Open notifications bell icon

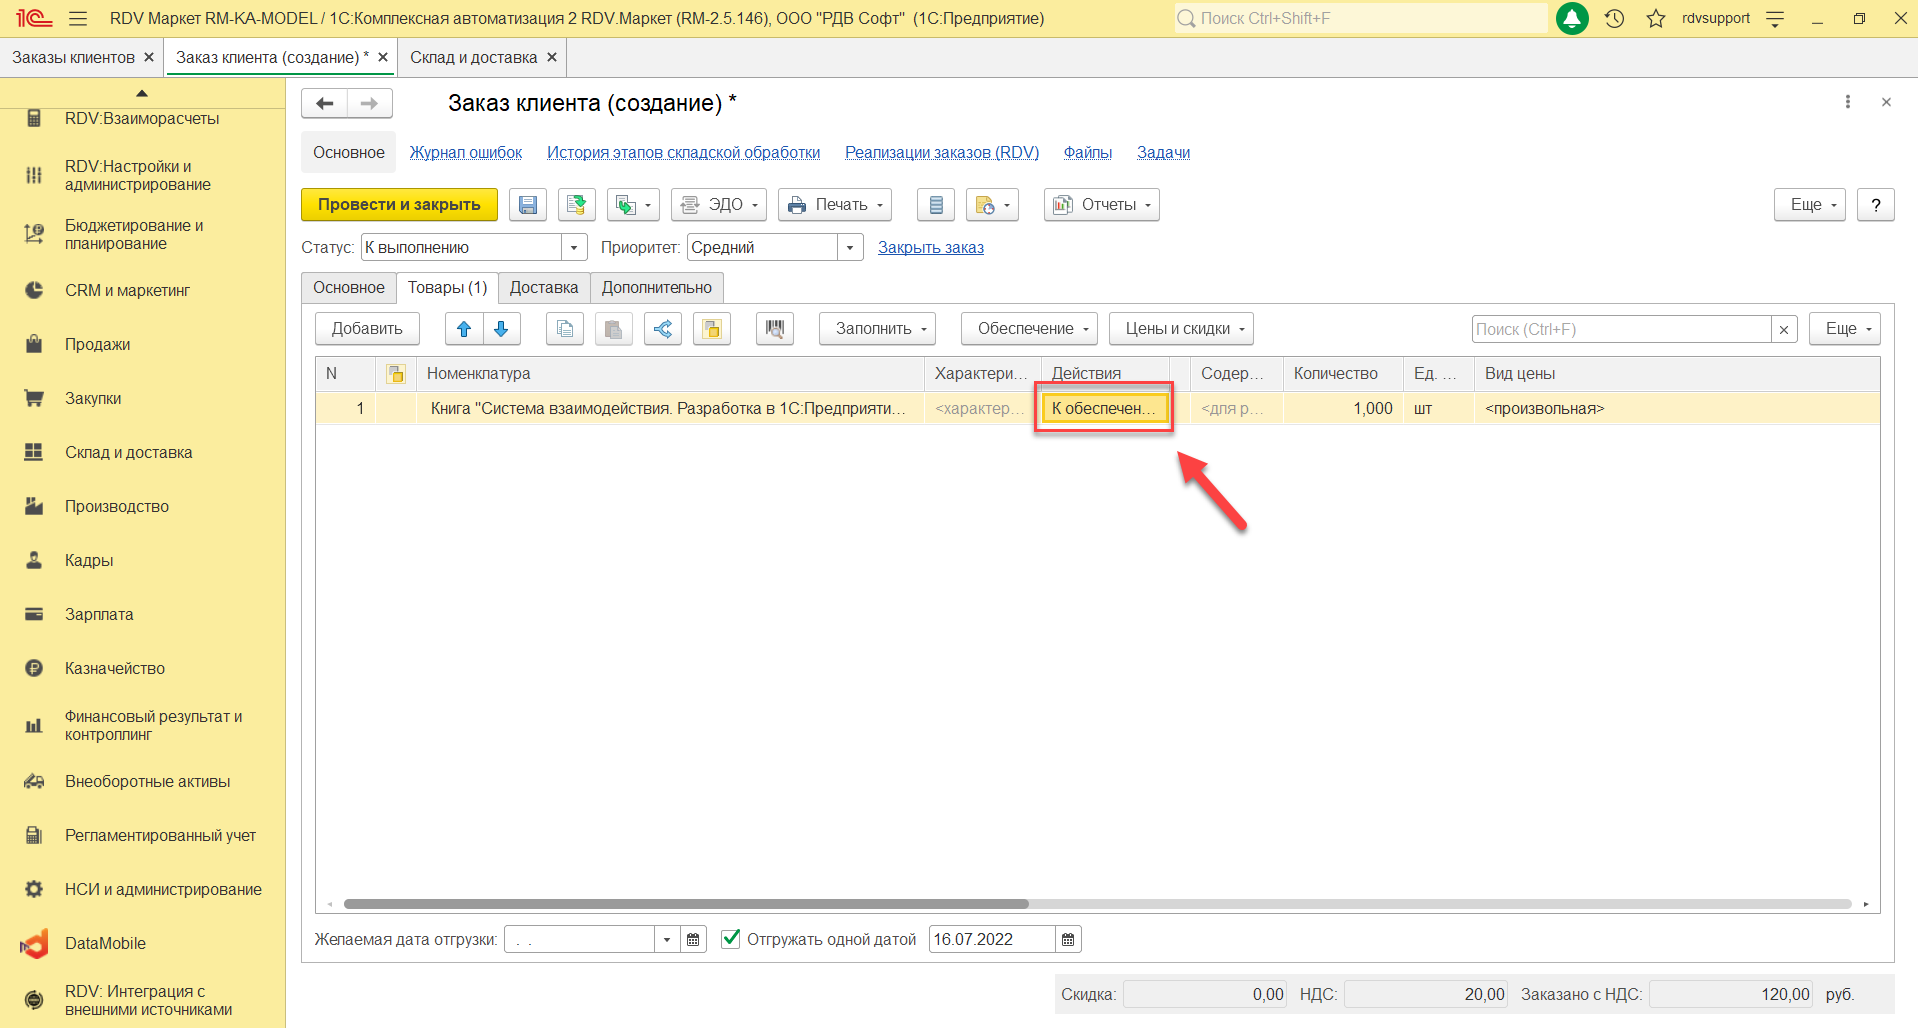point(1572,18)
